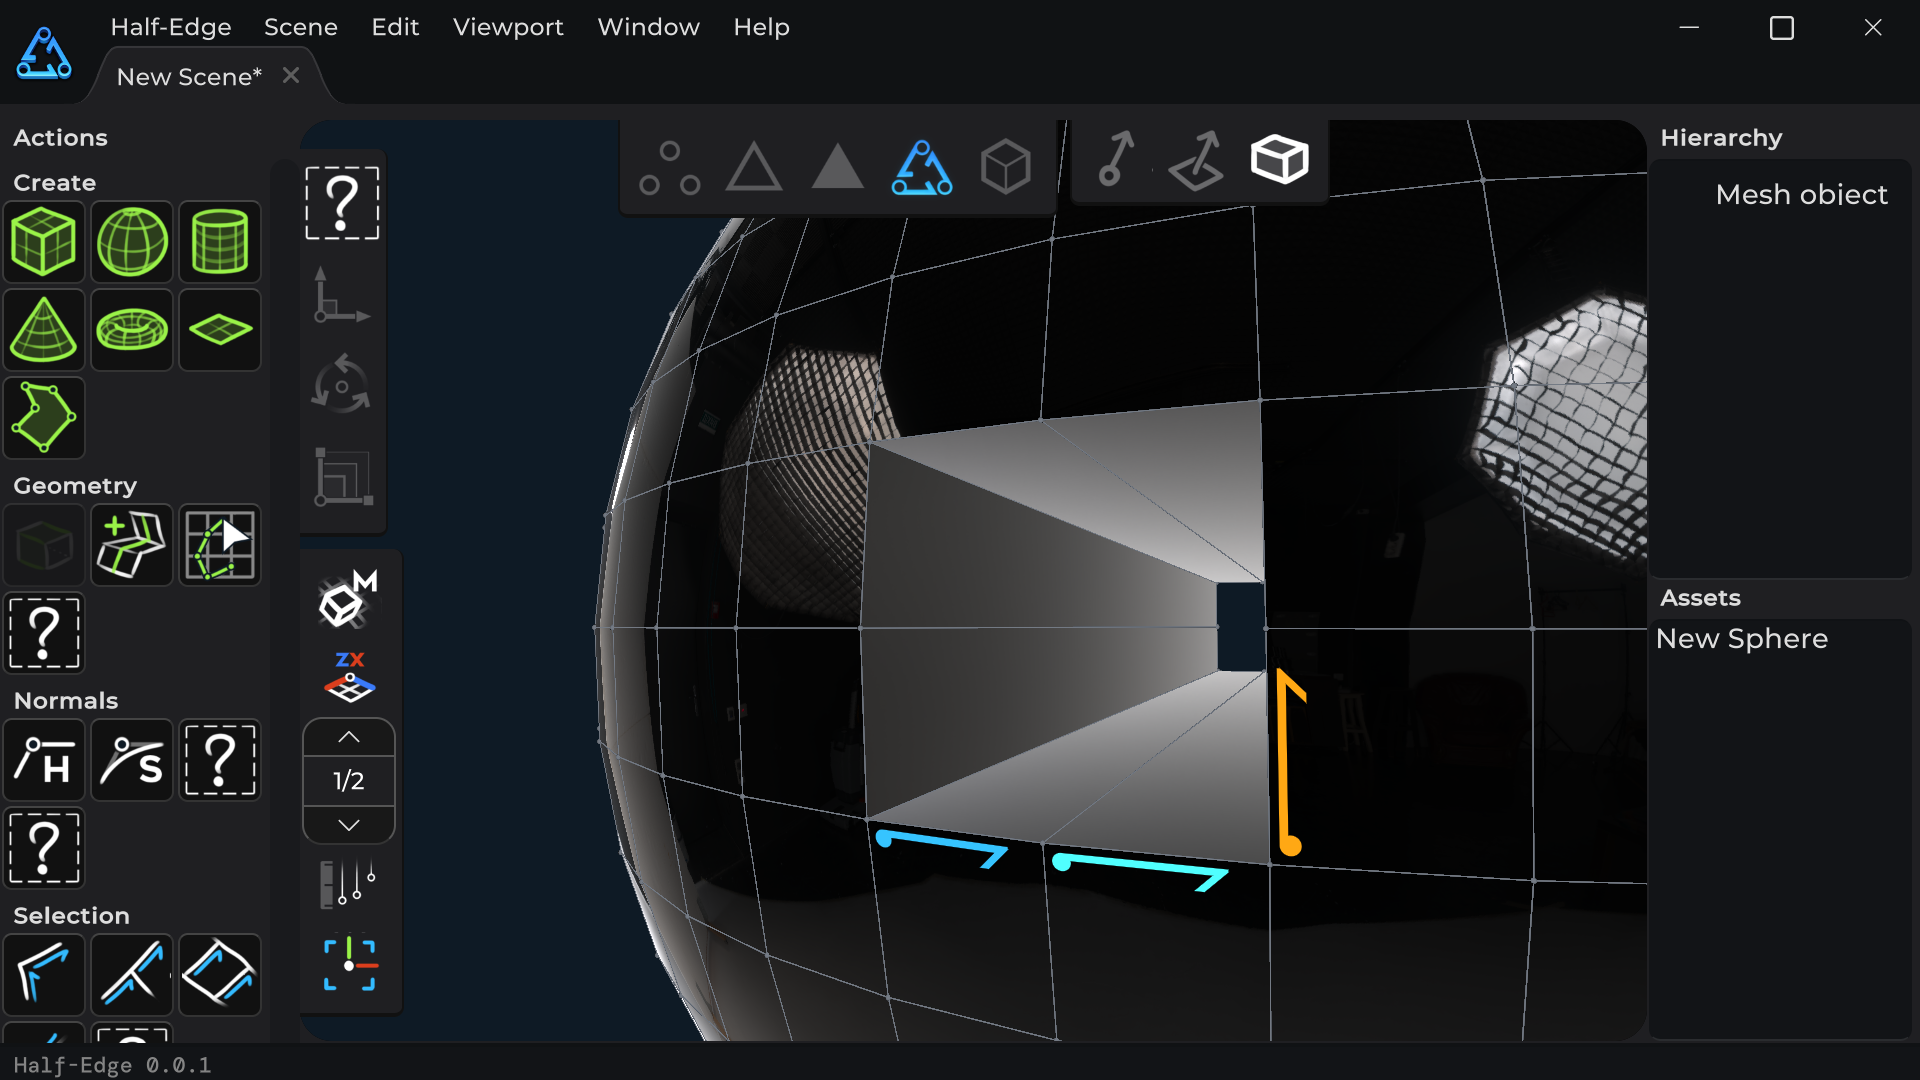Select New Sphere in the Assets panel

pyautogui.click(x=1741, y=639)
